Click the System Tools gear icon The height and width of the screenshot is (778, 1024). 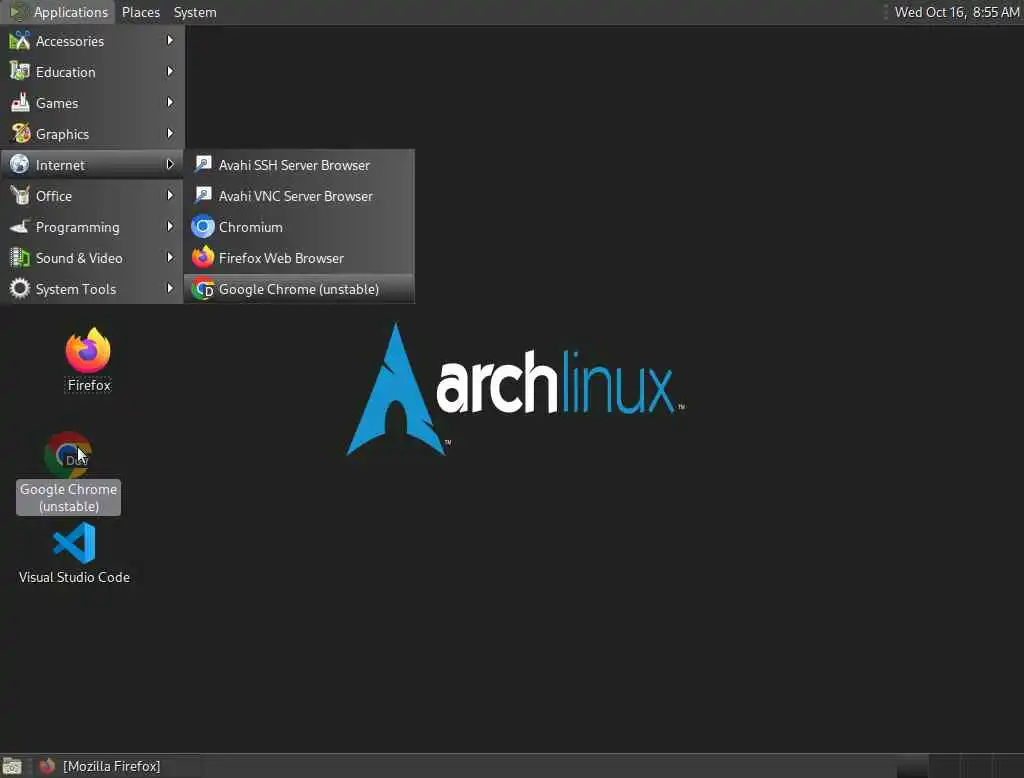point(20,288)
